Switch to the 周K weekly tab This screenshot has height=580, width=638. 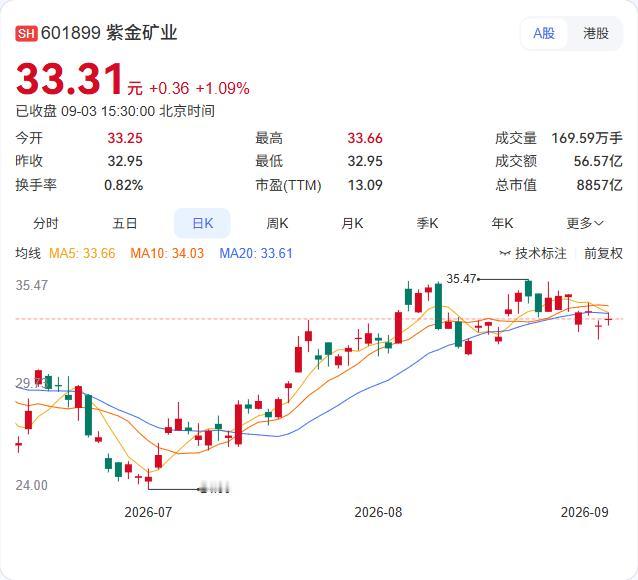pos(277,223)
